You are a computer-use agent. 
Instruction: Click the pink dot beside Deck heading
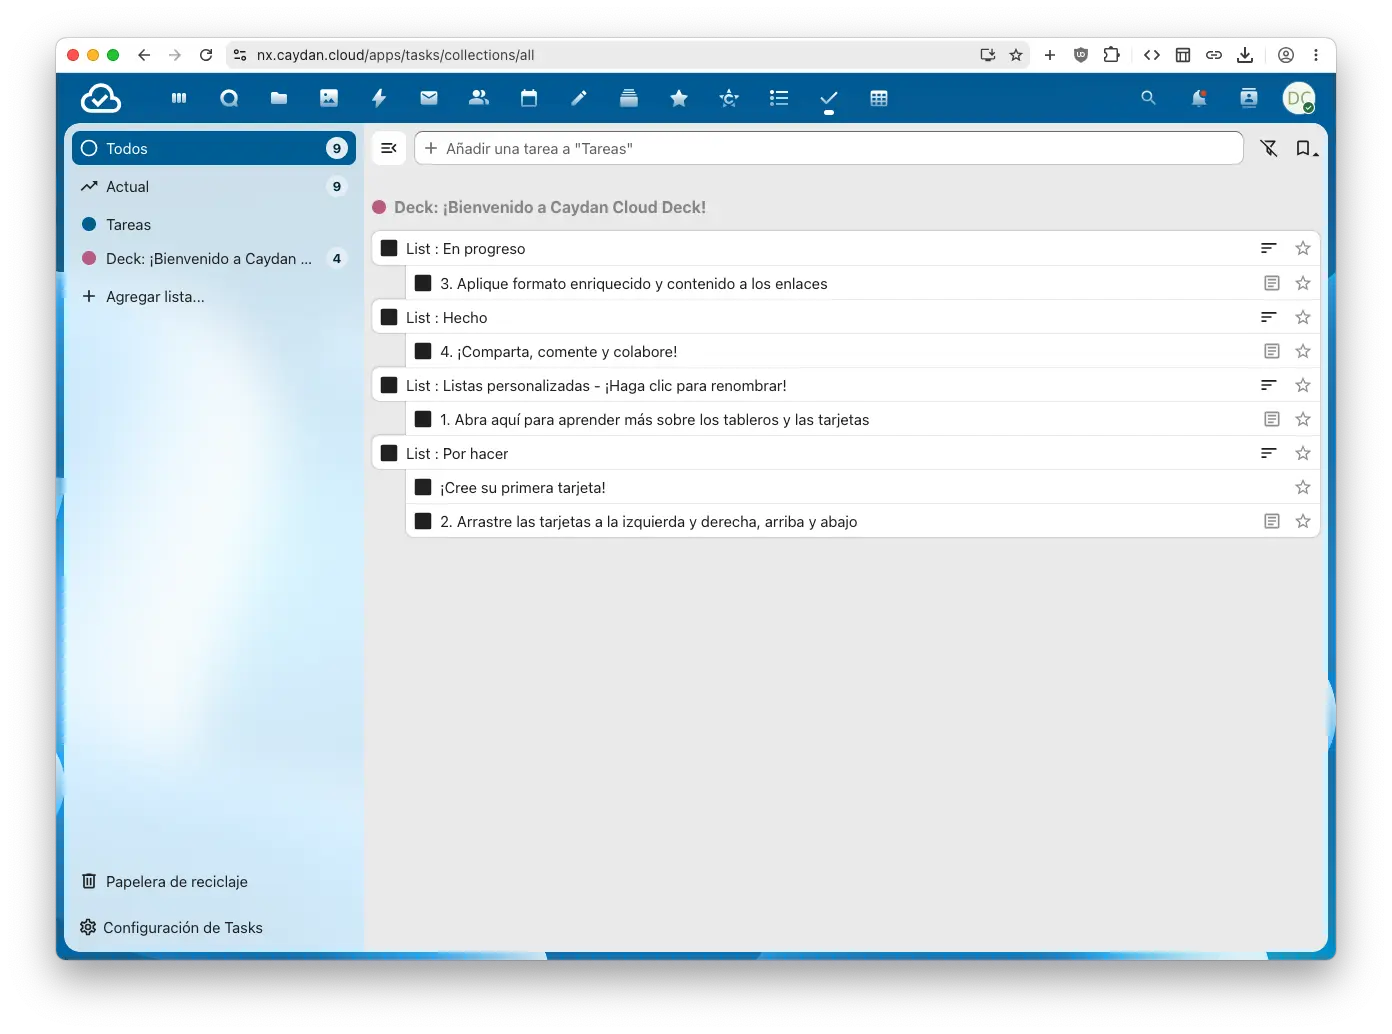(x=379, y=207)
